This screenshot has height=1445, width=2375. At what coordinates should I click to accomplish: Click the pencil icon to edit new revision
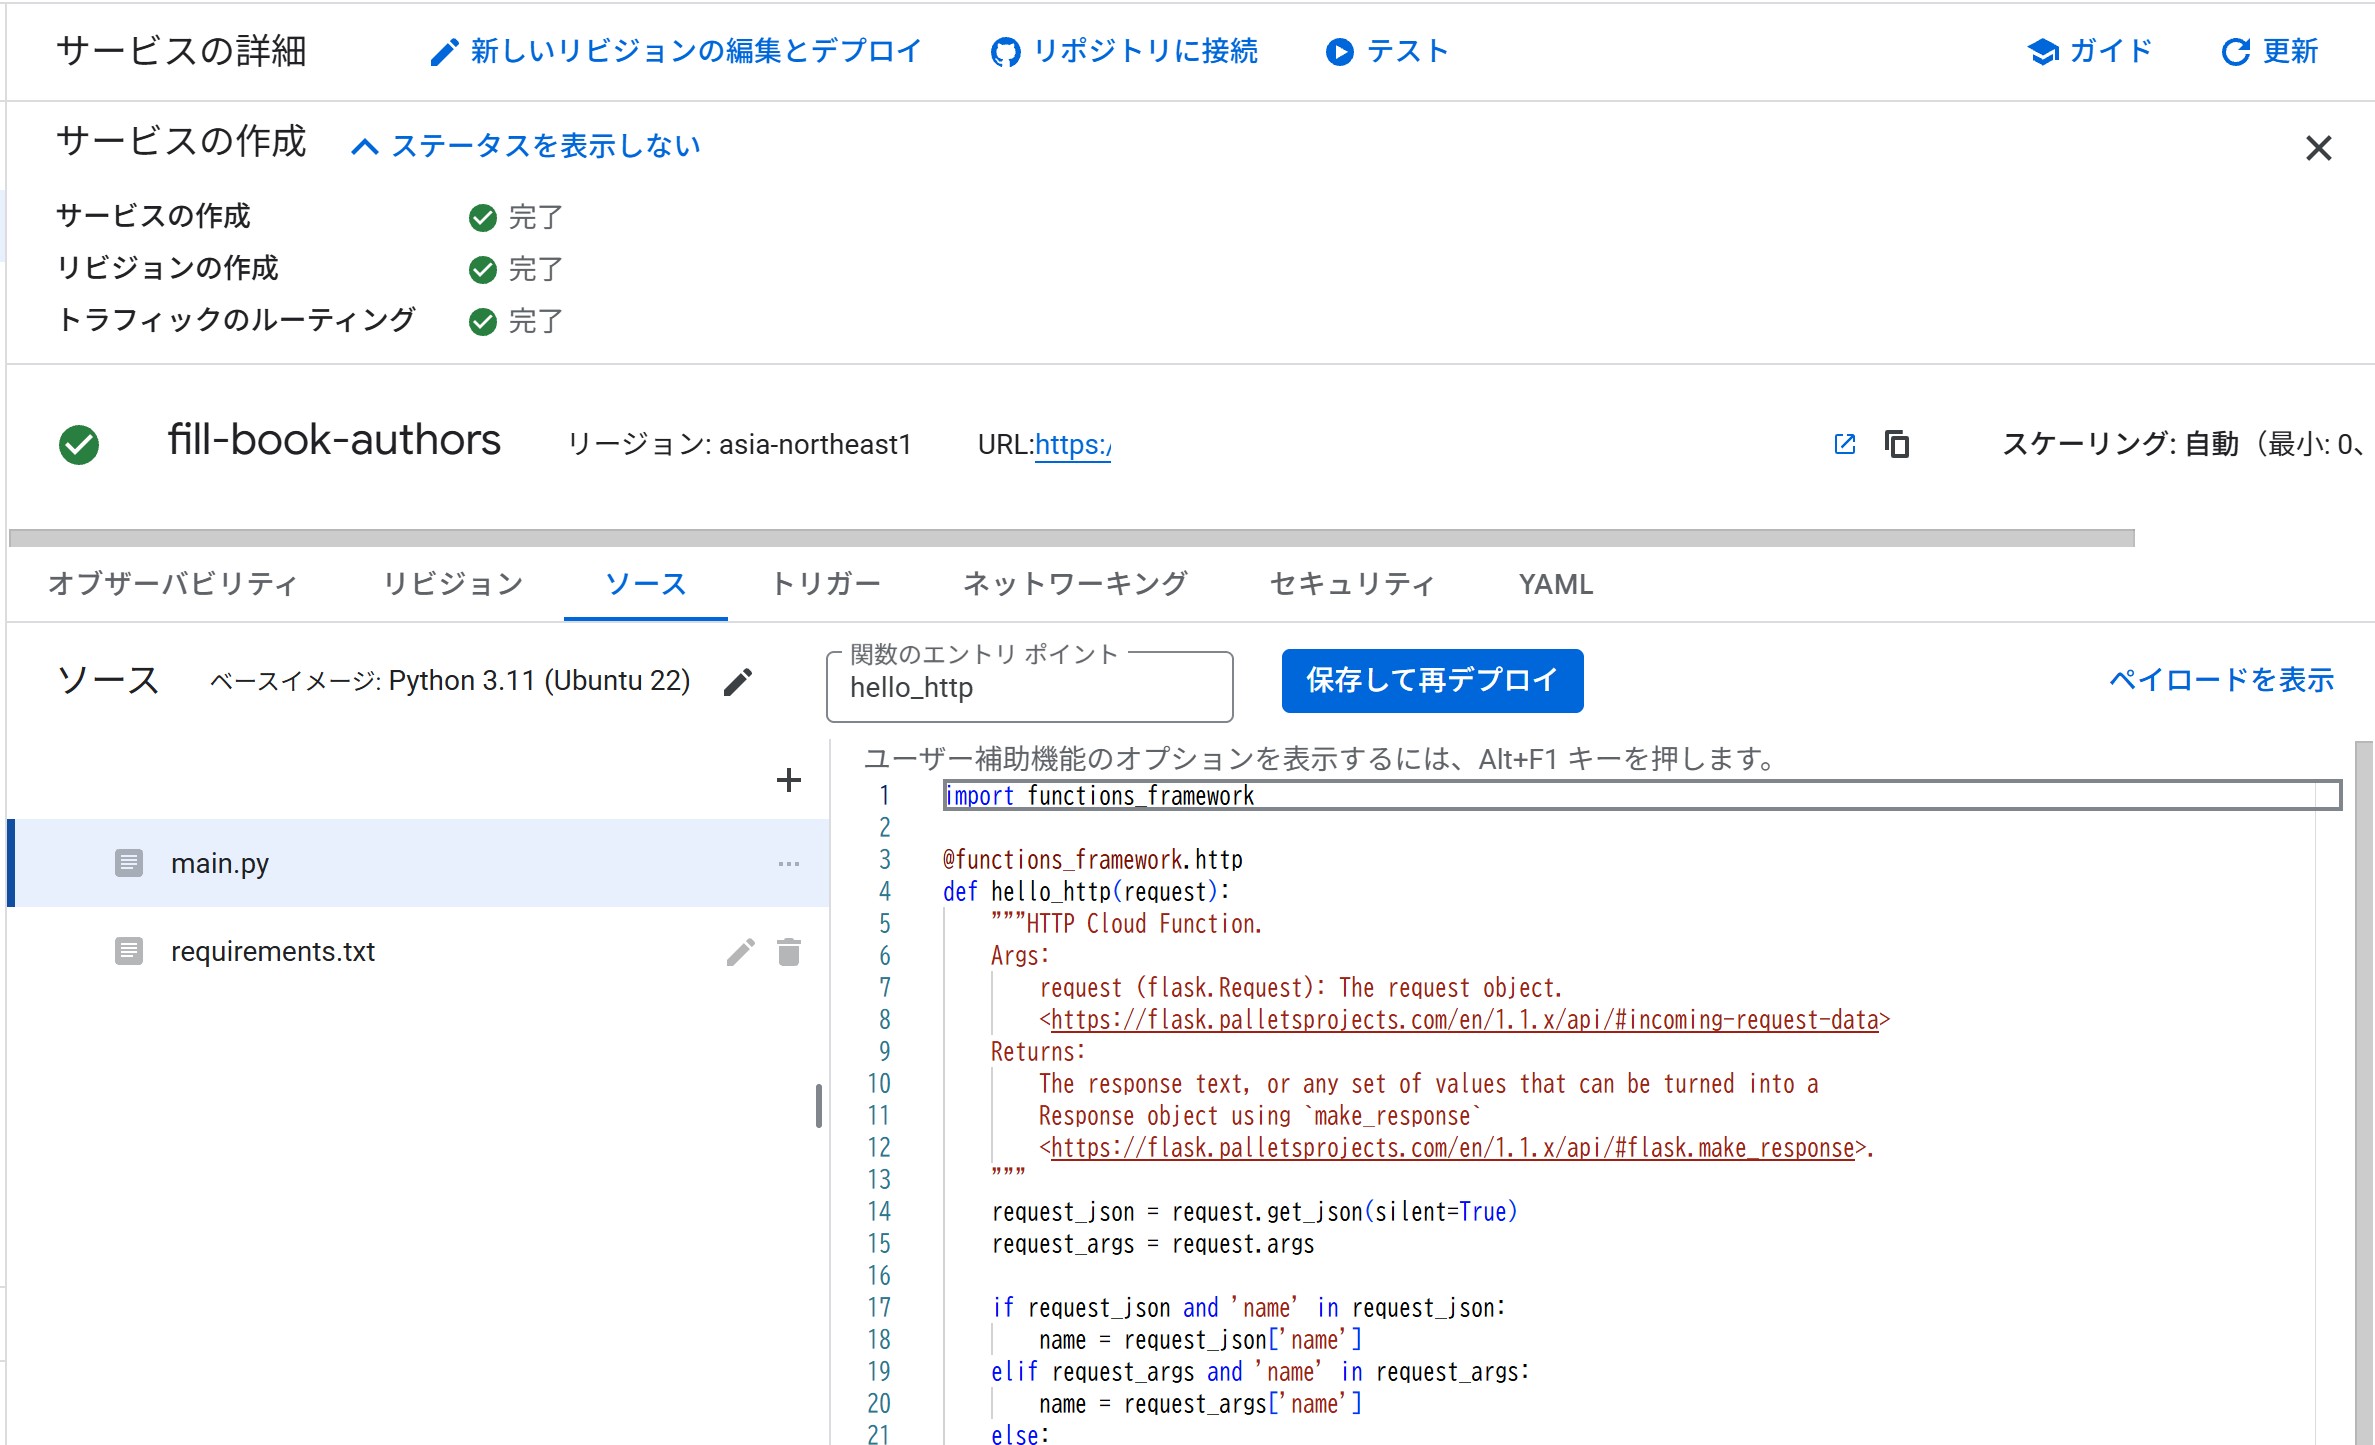(444, 52)
